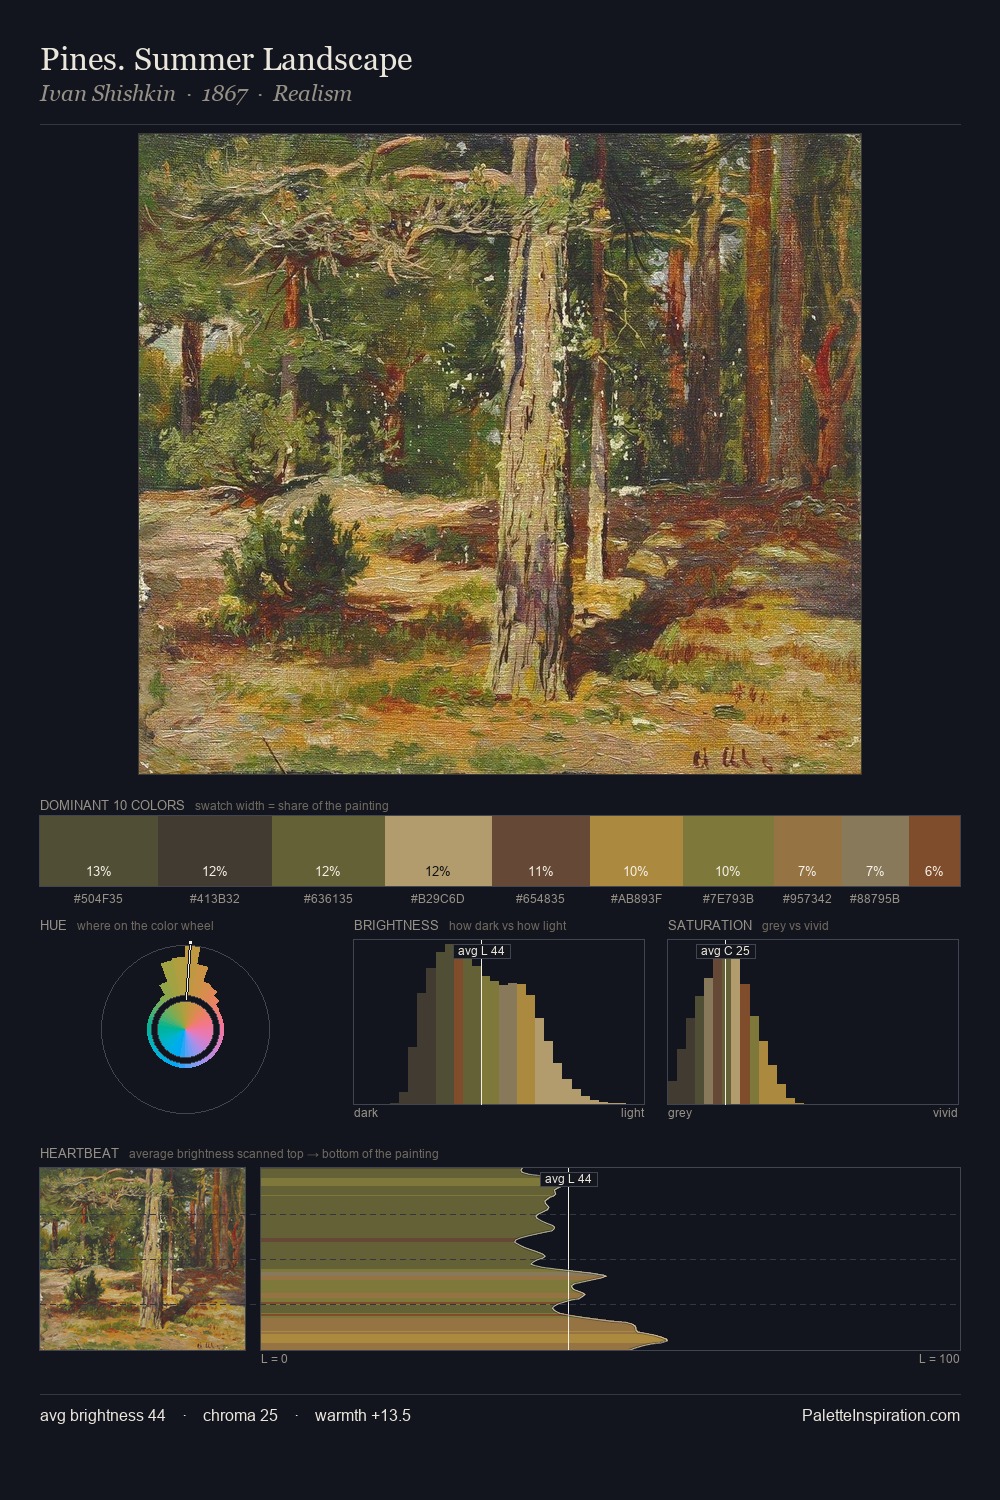Open the small heartbeat painting thumbnail
1000x1500 pixels.
point(142,1259)
